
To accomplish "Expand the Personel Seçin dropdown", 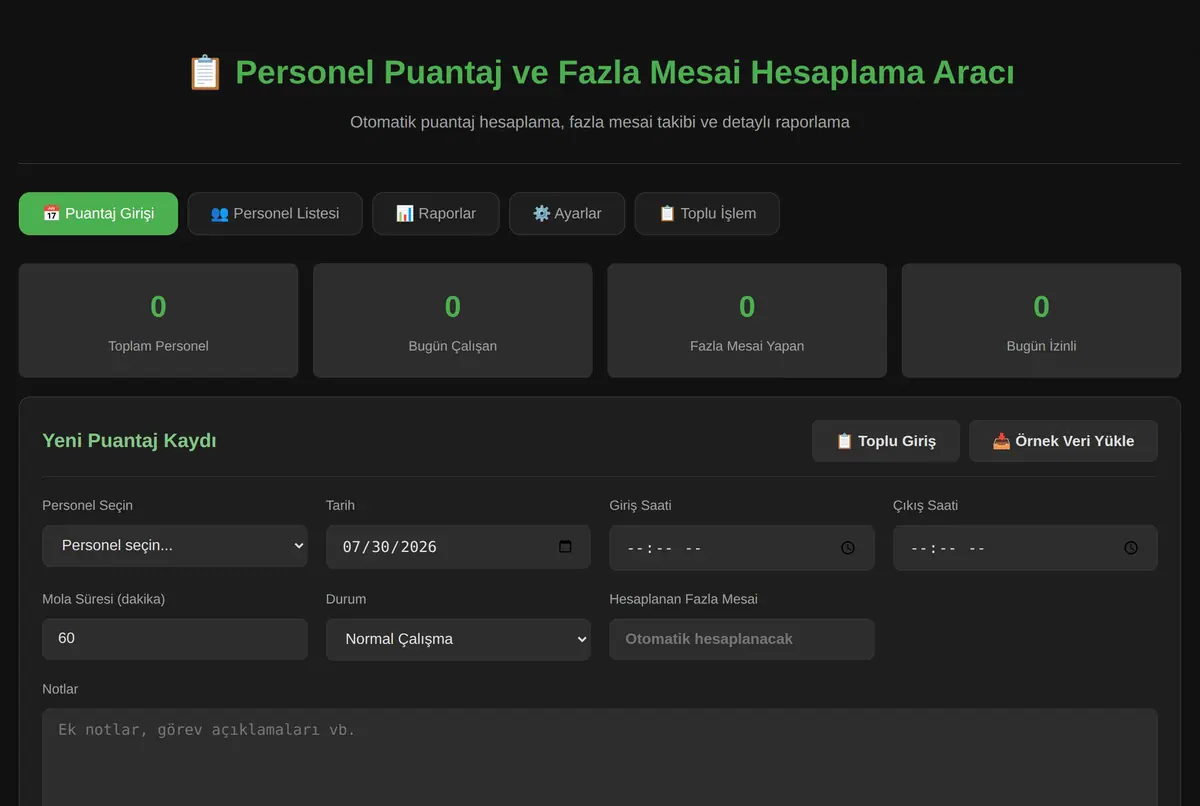I will pyautogui.click(x=175, y=546).
